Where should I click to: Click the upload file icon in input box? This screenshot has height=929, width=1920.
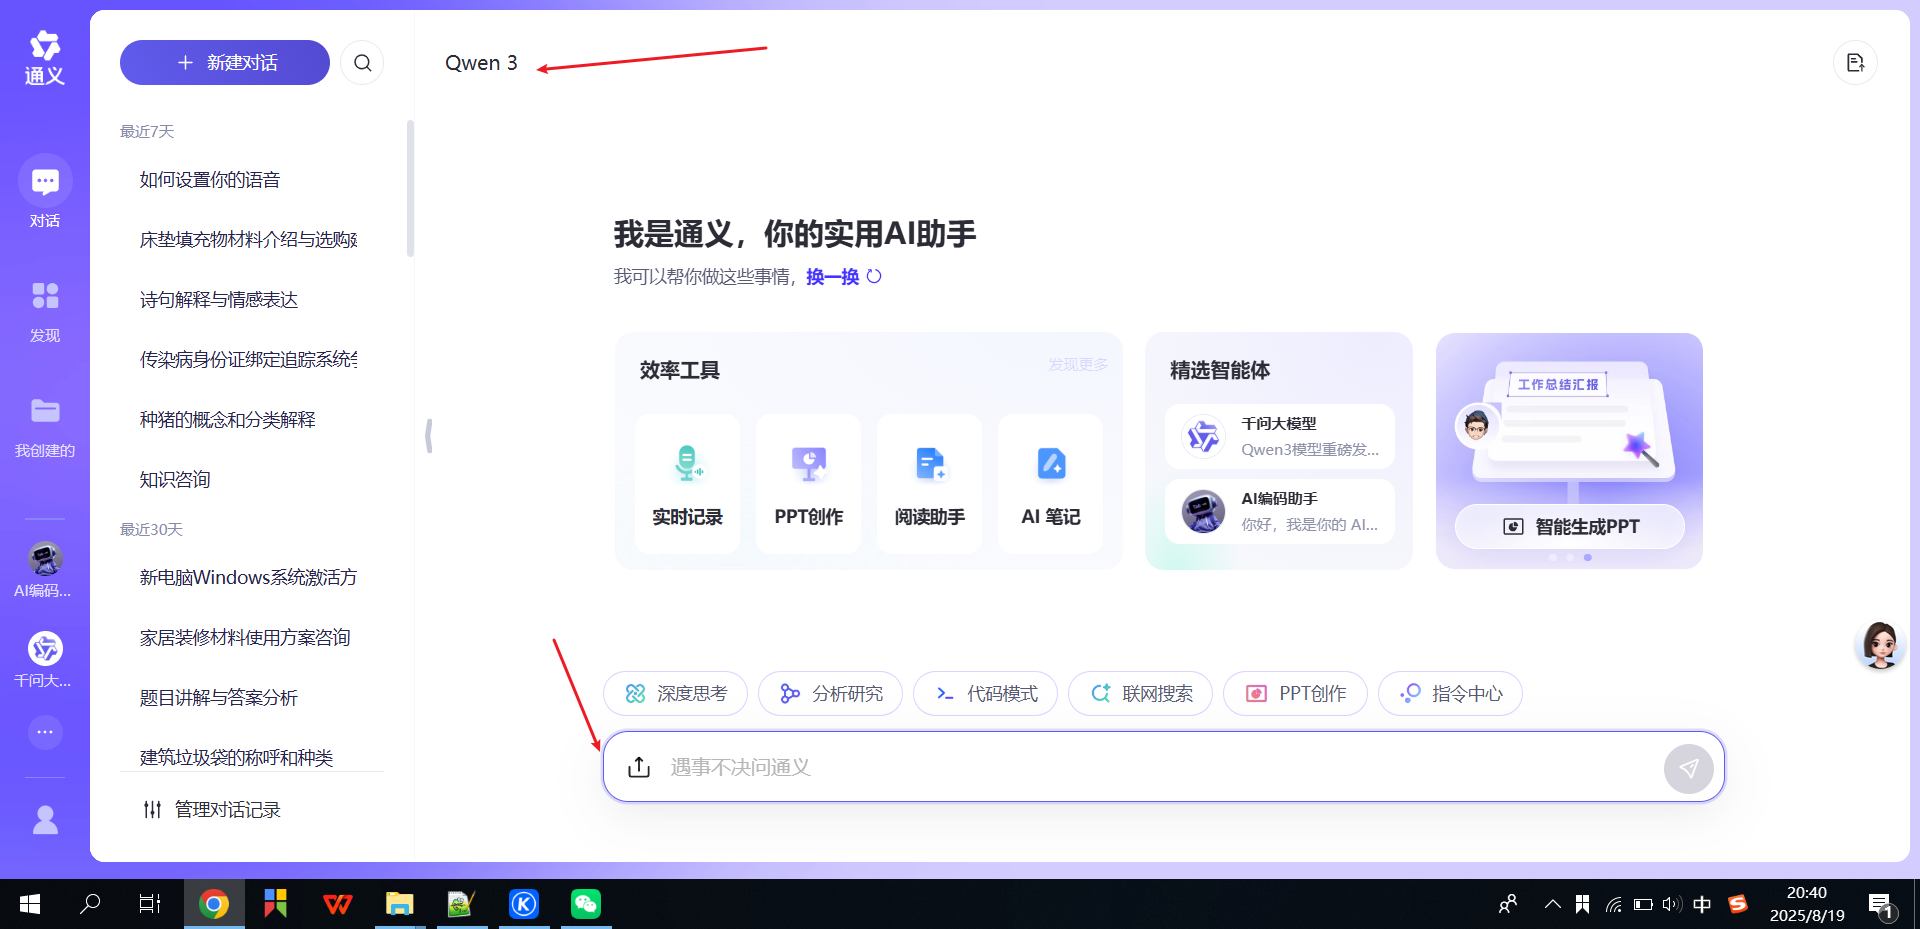pyautogui.click(x=639, y=767)
